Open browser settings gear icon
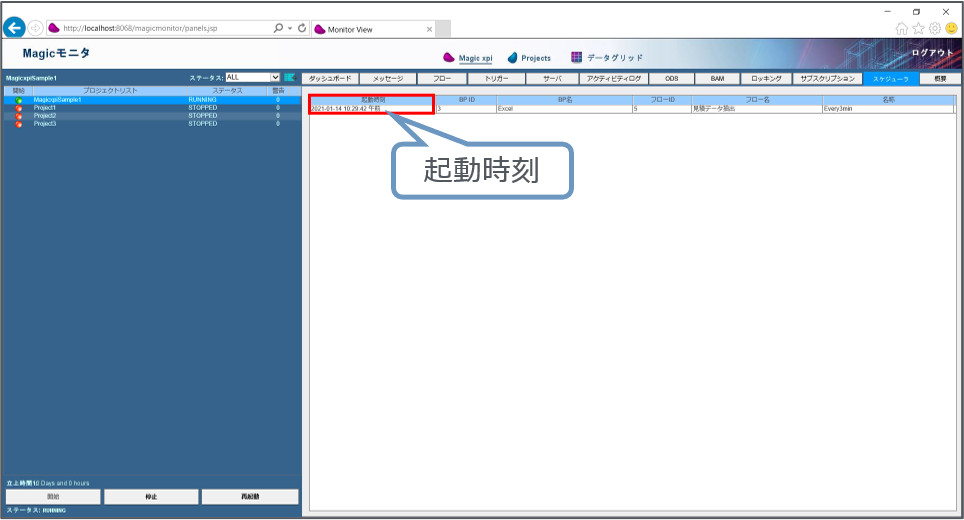964x520 pixels. pyautogui.click(x=934, y=29)
